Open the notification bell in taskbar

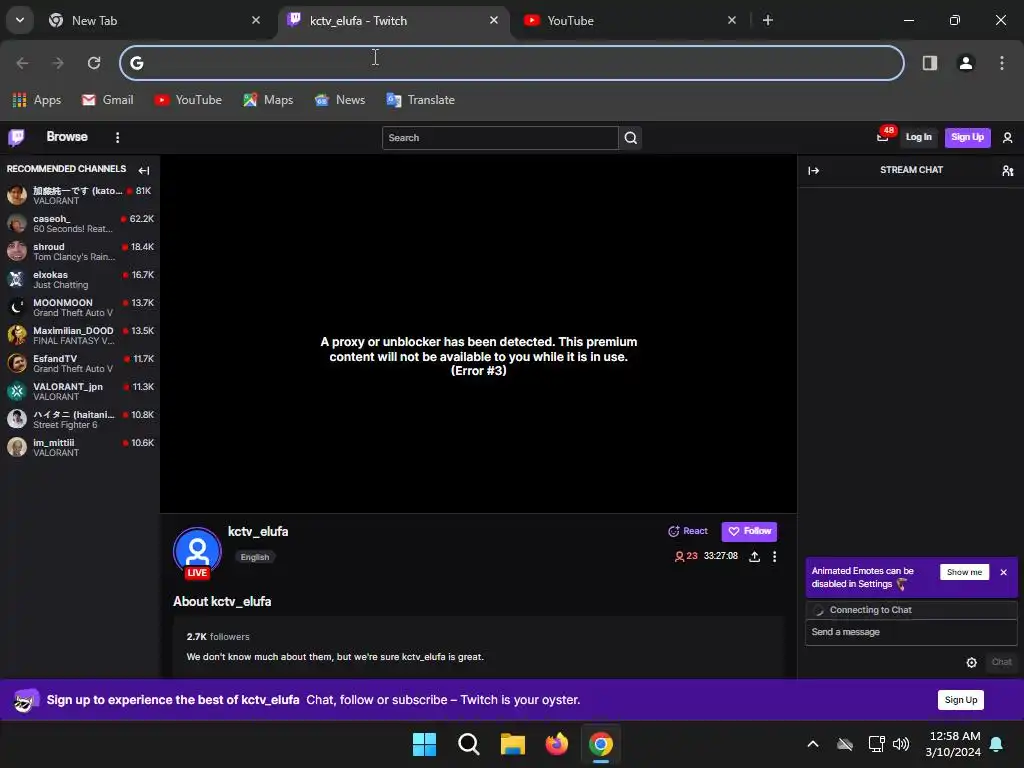(x=997, y=744)
